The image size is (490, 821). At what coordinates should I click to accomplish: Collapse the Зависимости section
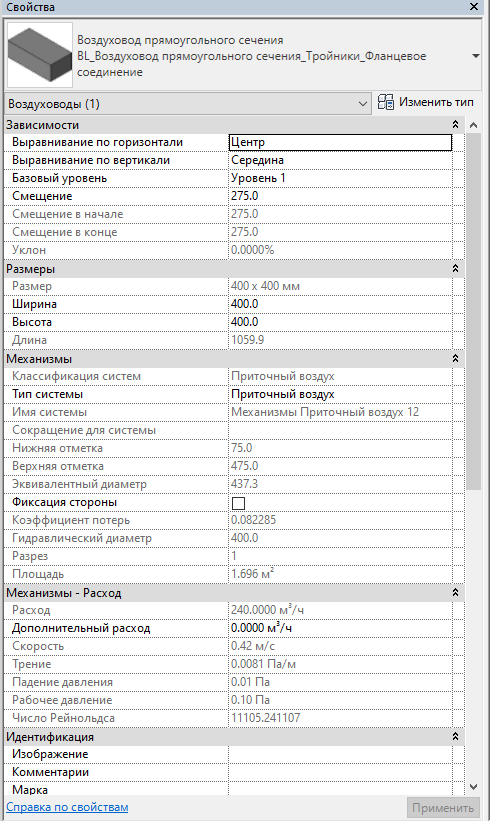pos(455,125)
